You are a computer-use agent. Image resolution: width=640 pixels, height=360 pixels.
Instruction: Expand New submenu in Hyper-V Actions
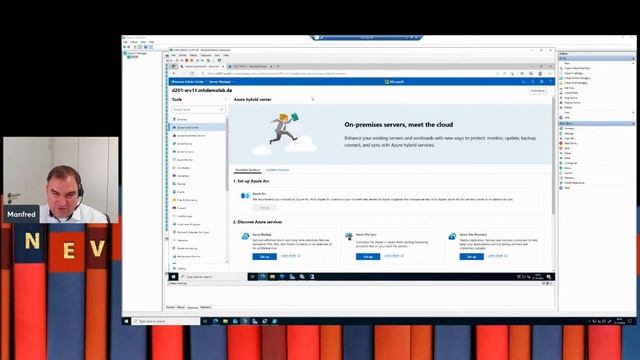633,63
